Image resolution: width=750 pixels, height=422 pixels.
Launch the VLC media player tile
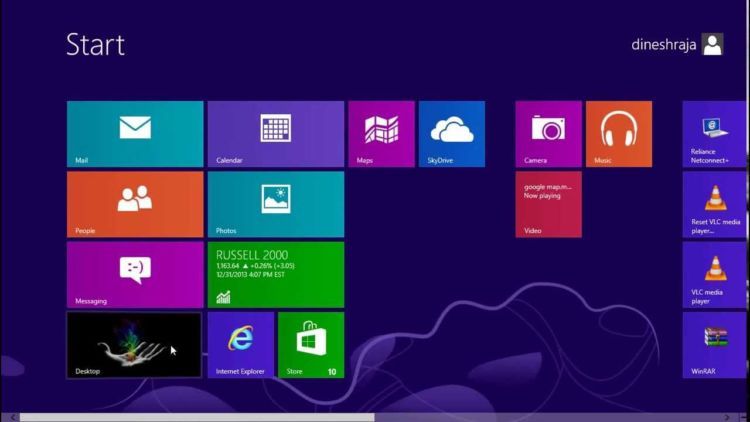(714, 275)
